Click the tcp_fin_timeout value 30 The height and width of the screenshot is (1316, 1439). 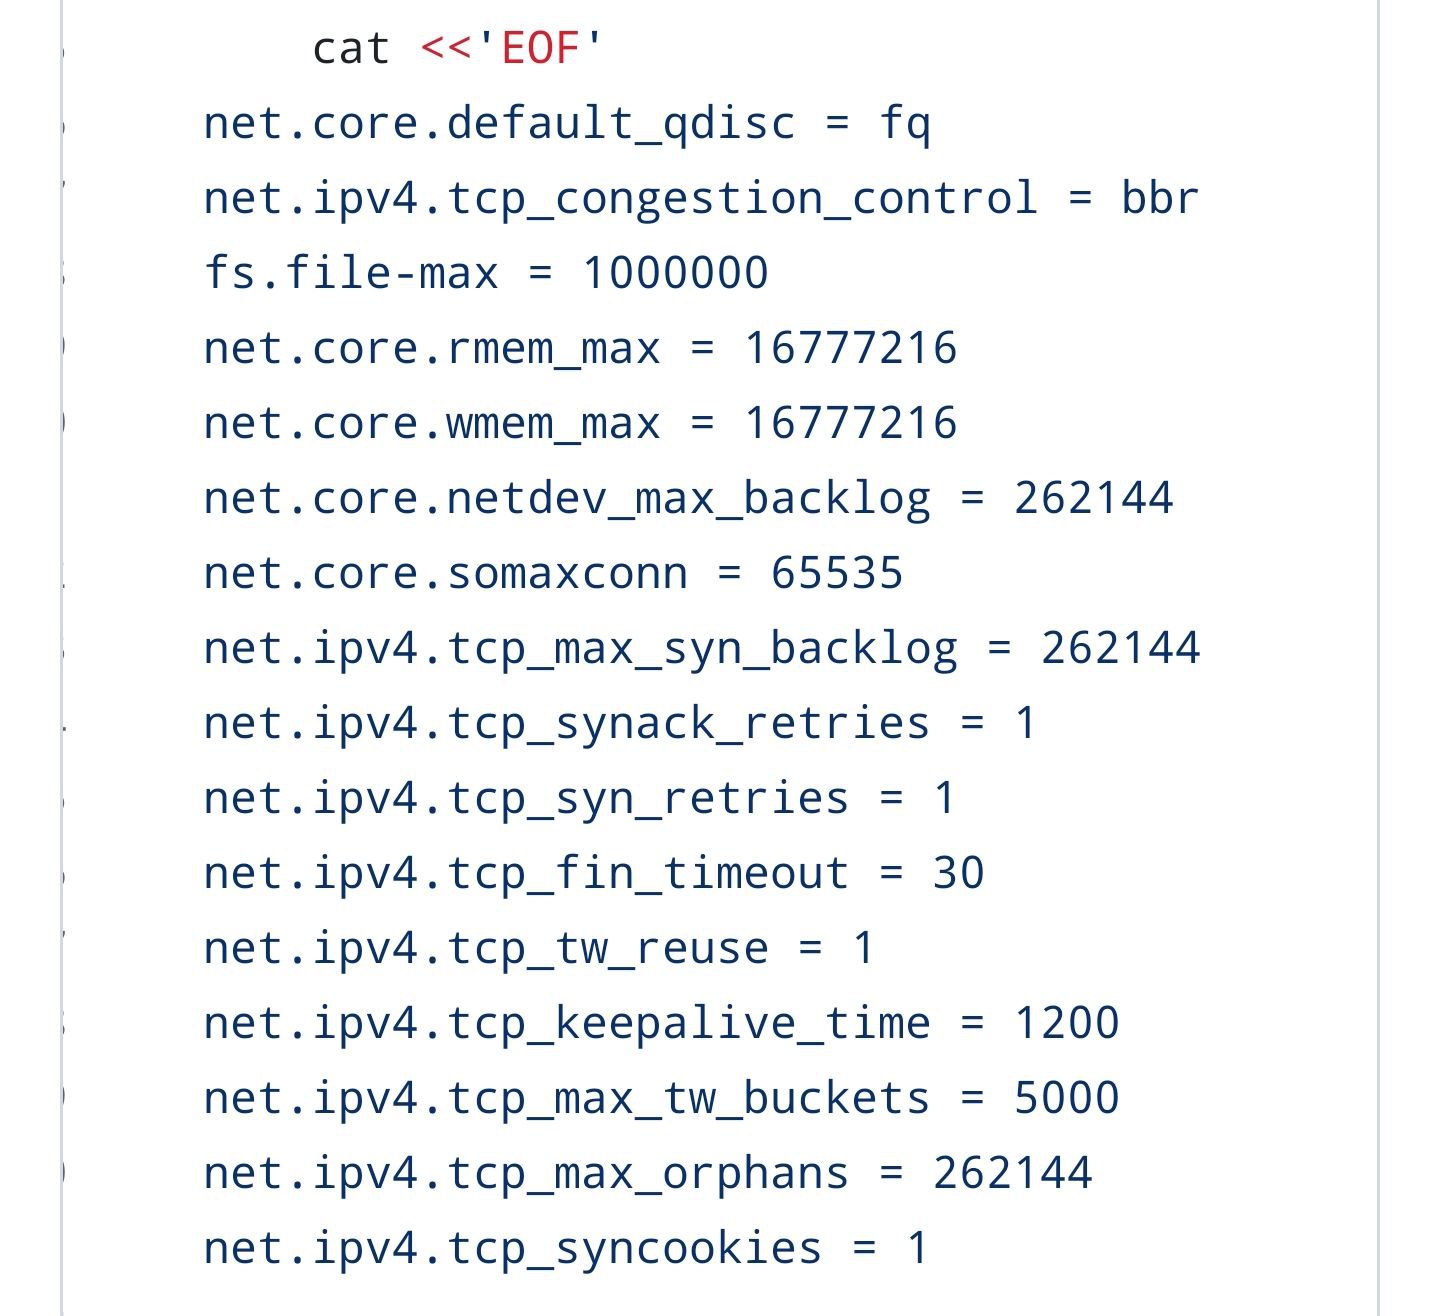(x=959, y=873)
